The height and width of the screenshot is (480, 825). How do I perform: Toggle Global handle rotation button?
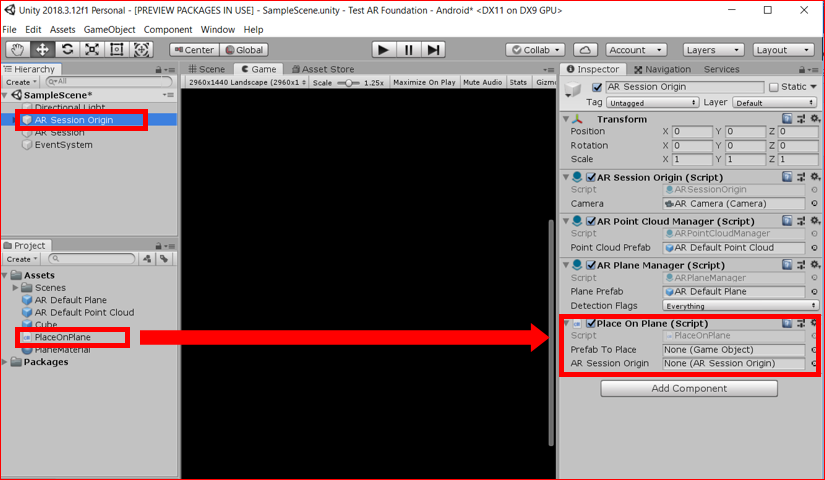244,49
